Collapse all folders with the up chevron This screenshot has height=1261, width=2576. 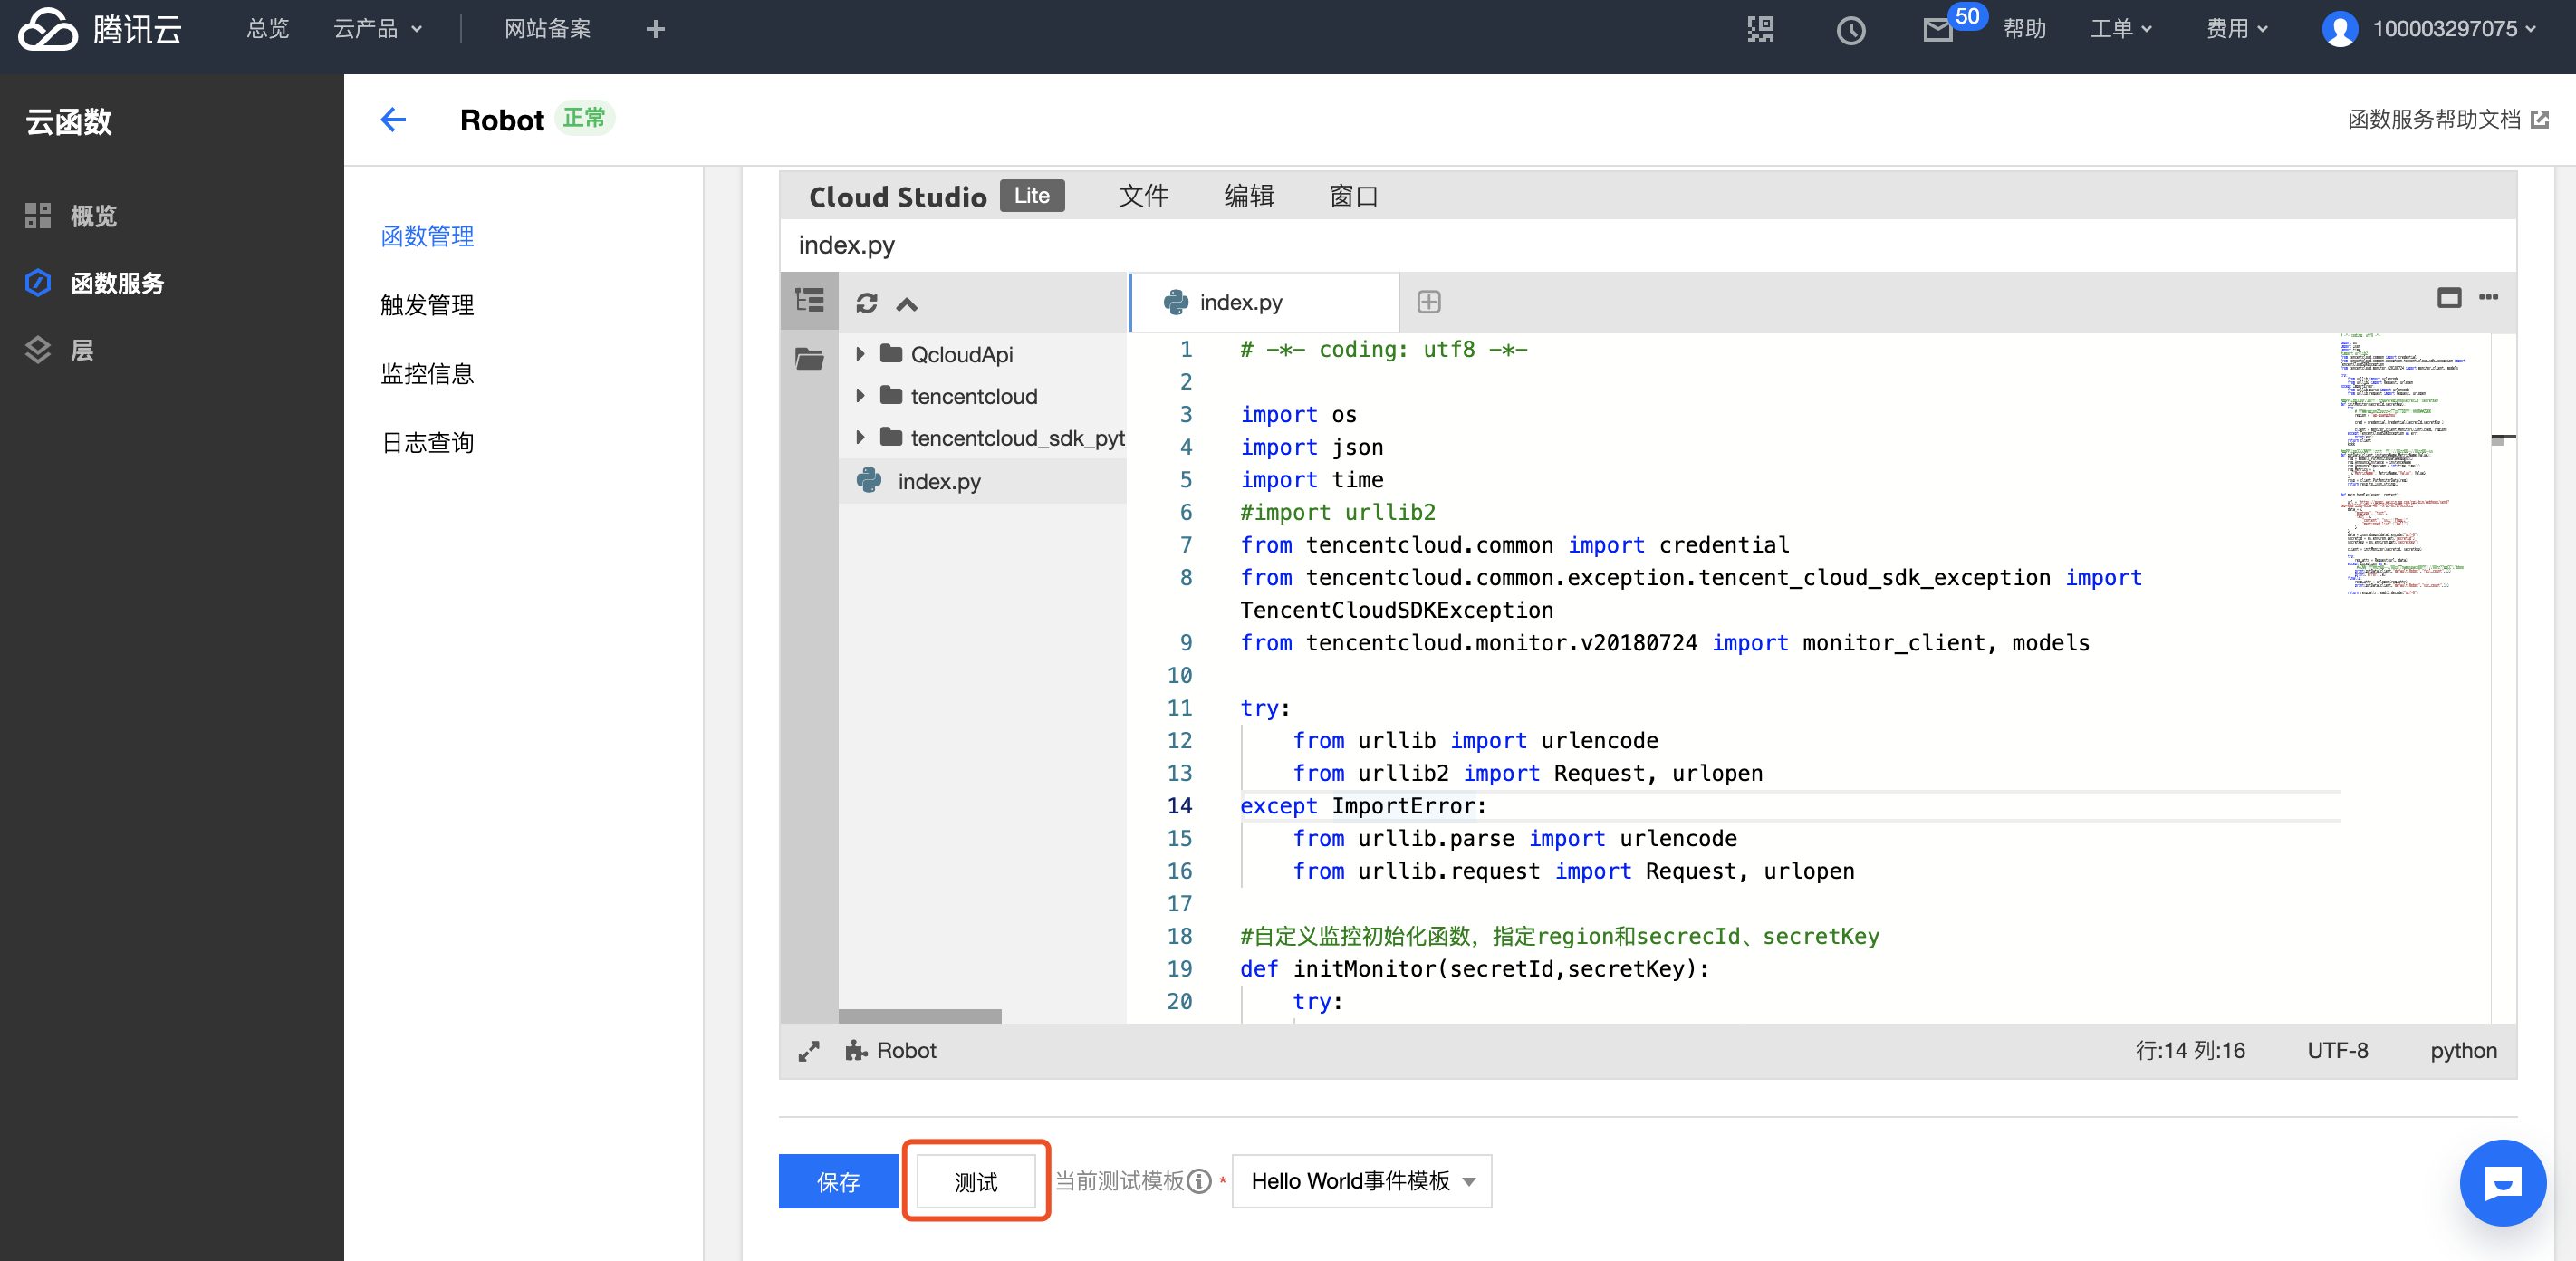(x=906, y=304)
